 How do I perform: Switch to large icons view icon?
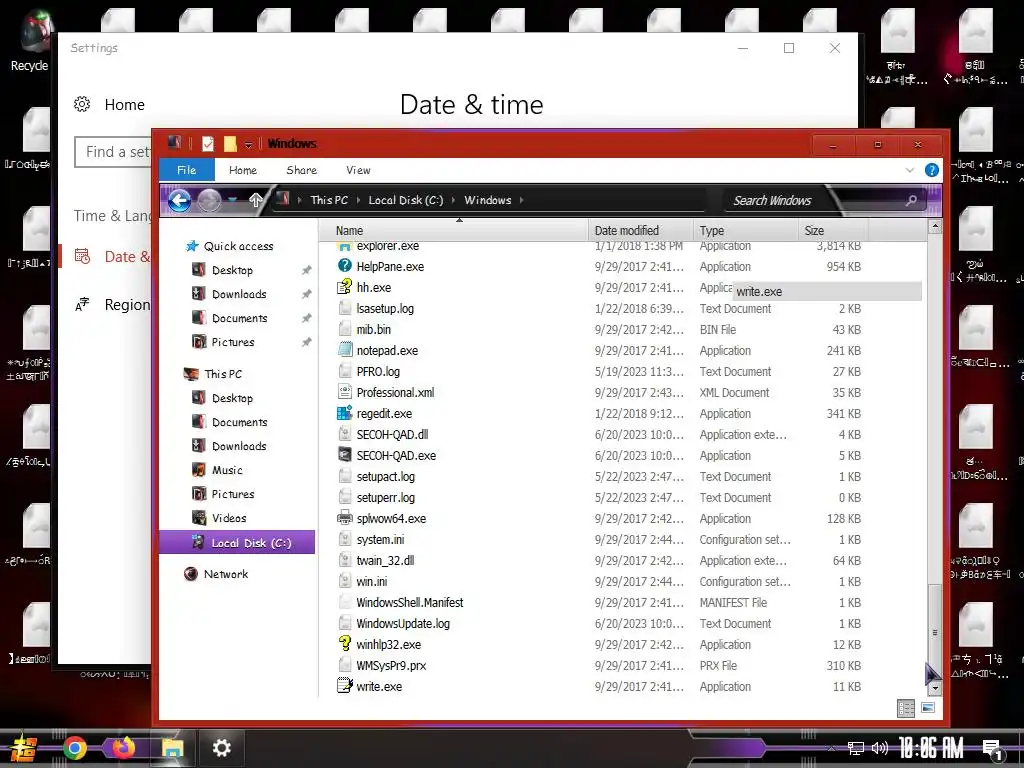point(927,708)
